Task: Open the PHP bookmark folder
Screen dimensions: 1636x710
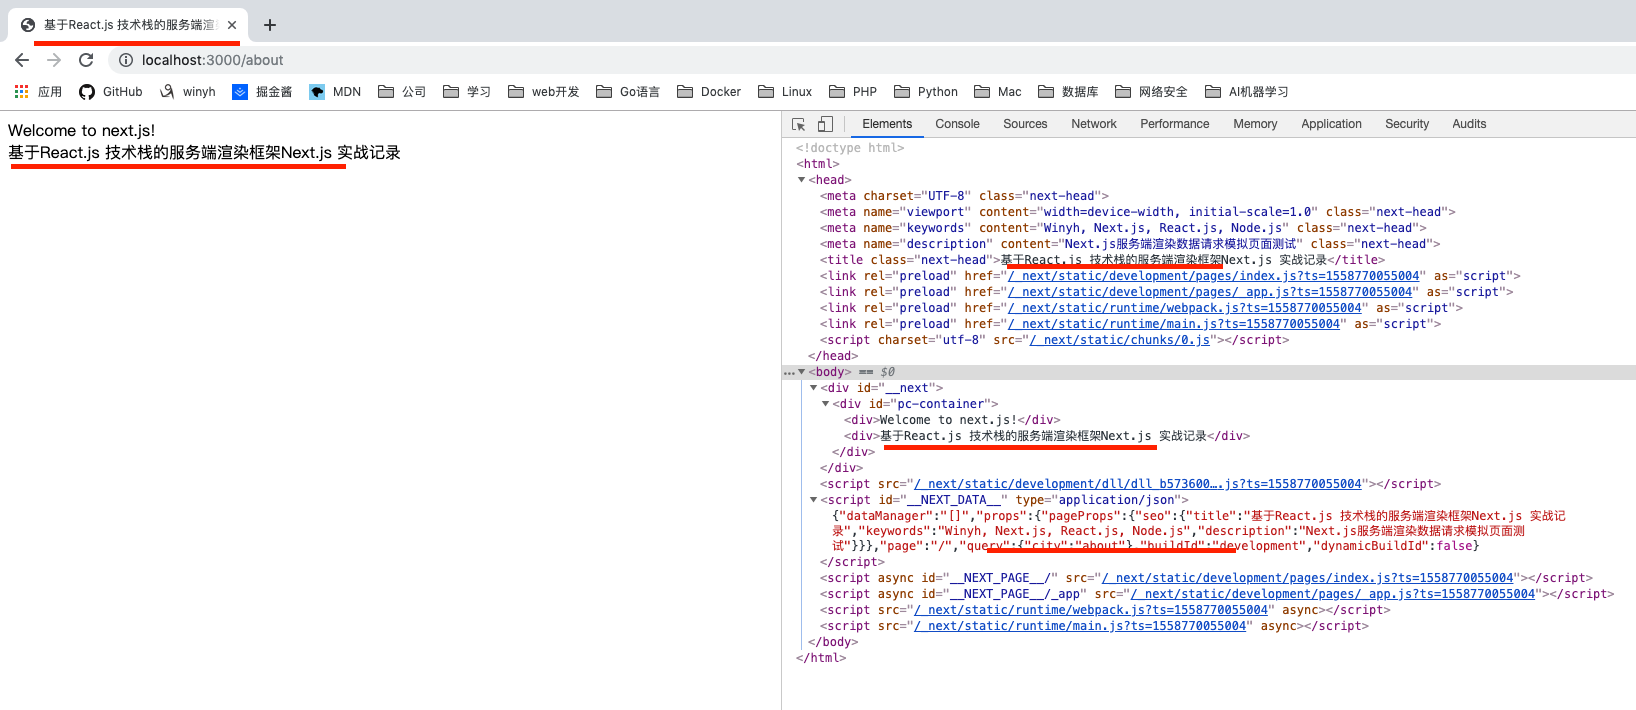Action: [x=853, y=91]
